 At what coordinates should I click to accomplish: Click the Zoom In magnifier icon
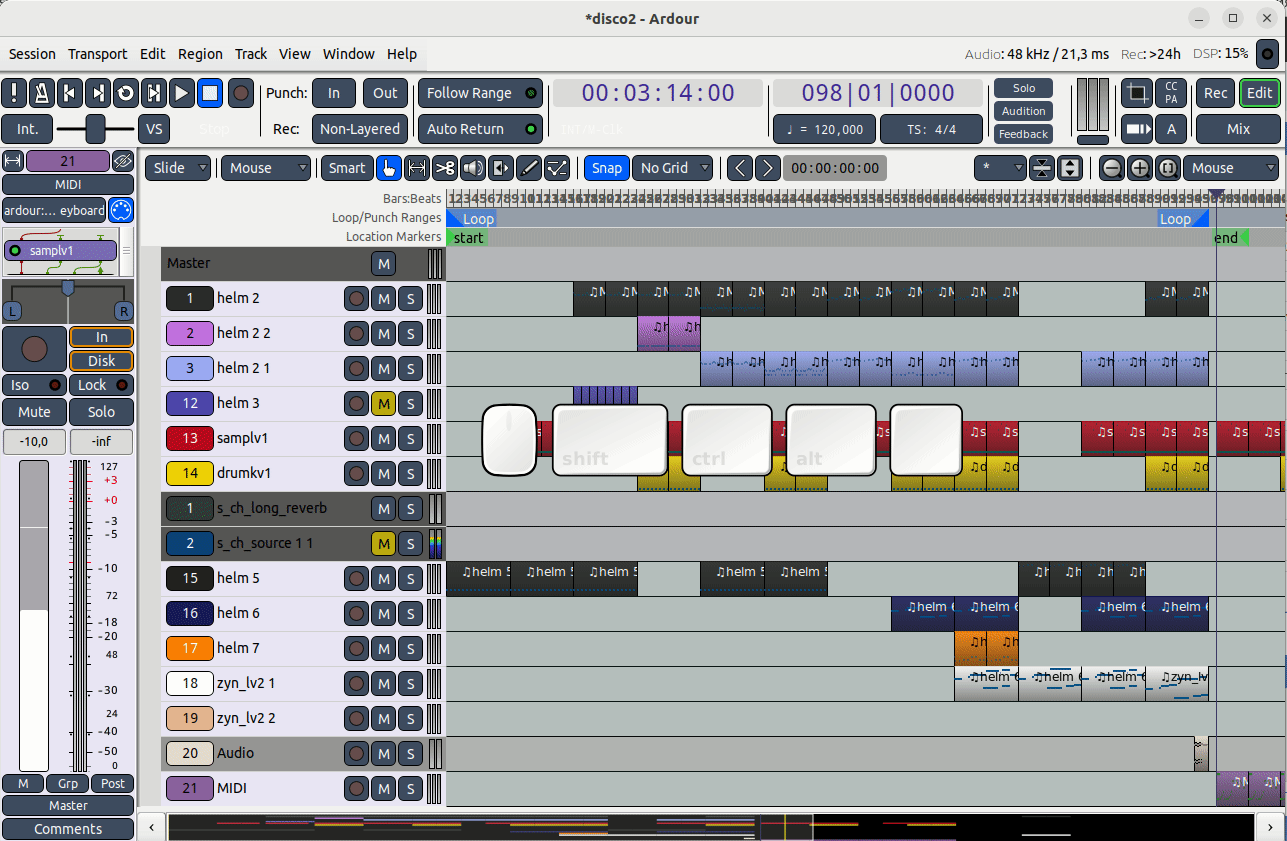[x=1139, y=168]
